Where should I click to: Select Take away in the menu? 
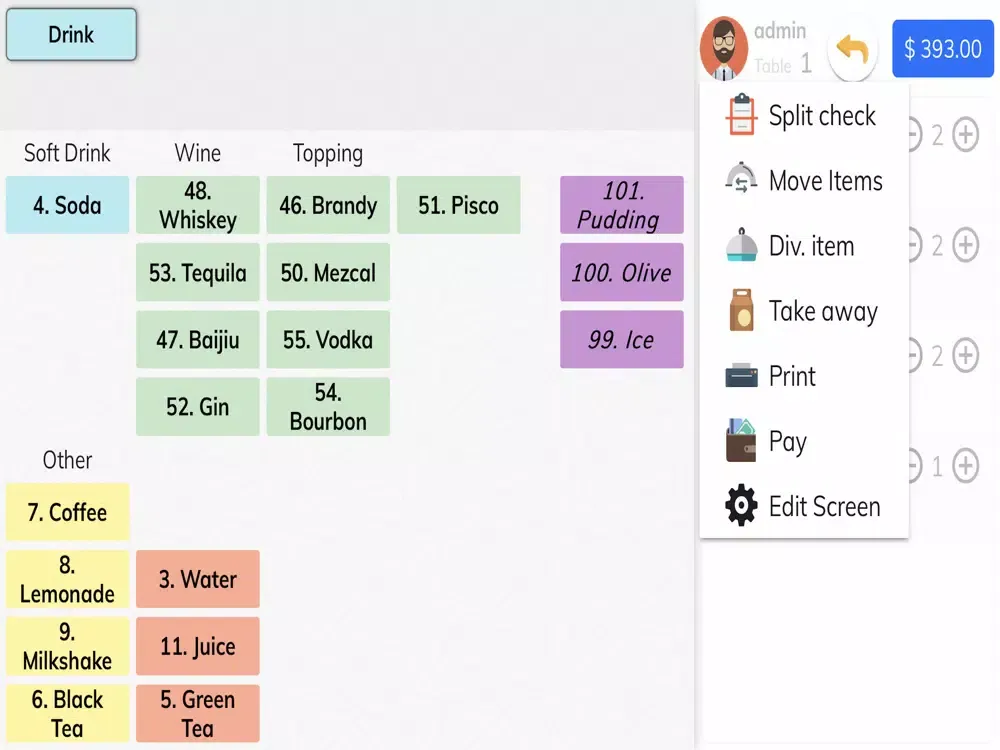tap(822, 312)
